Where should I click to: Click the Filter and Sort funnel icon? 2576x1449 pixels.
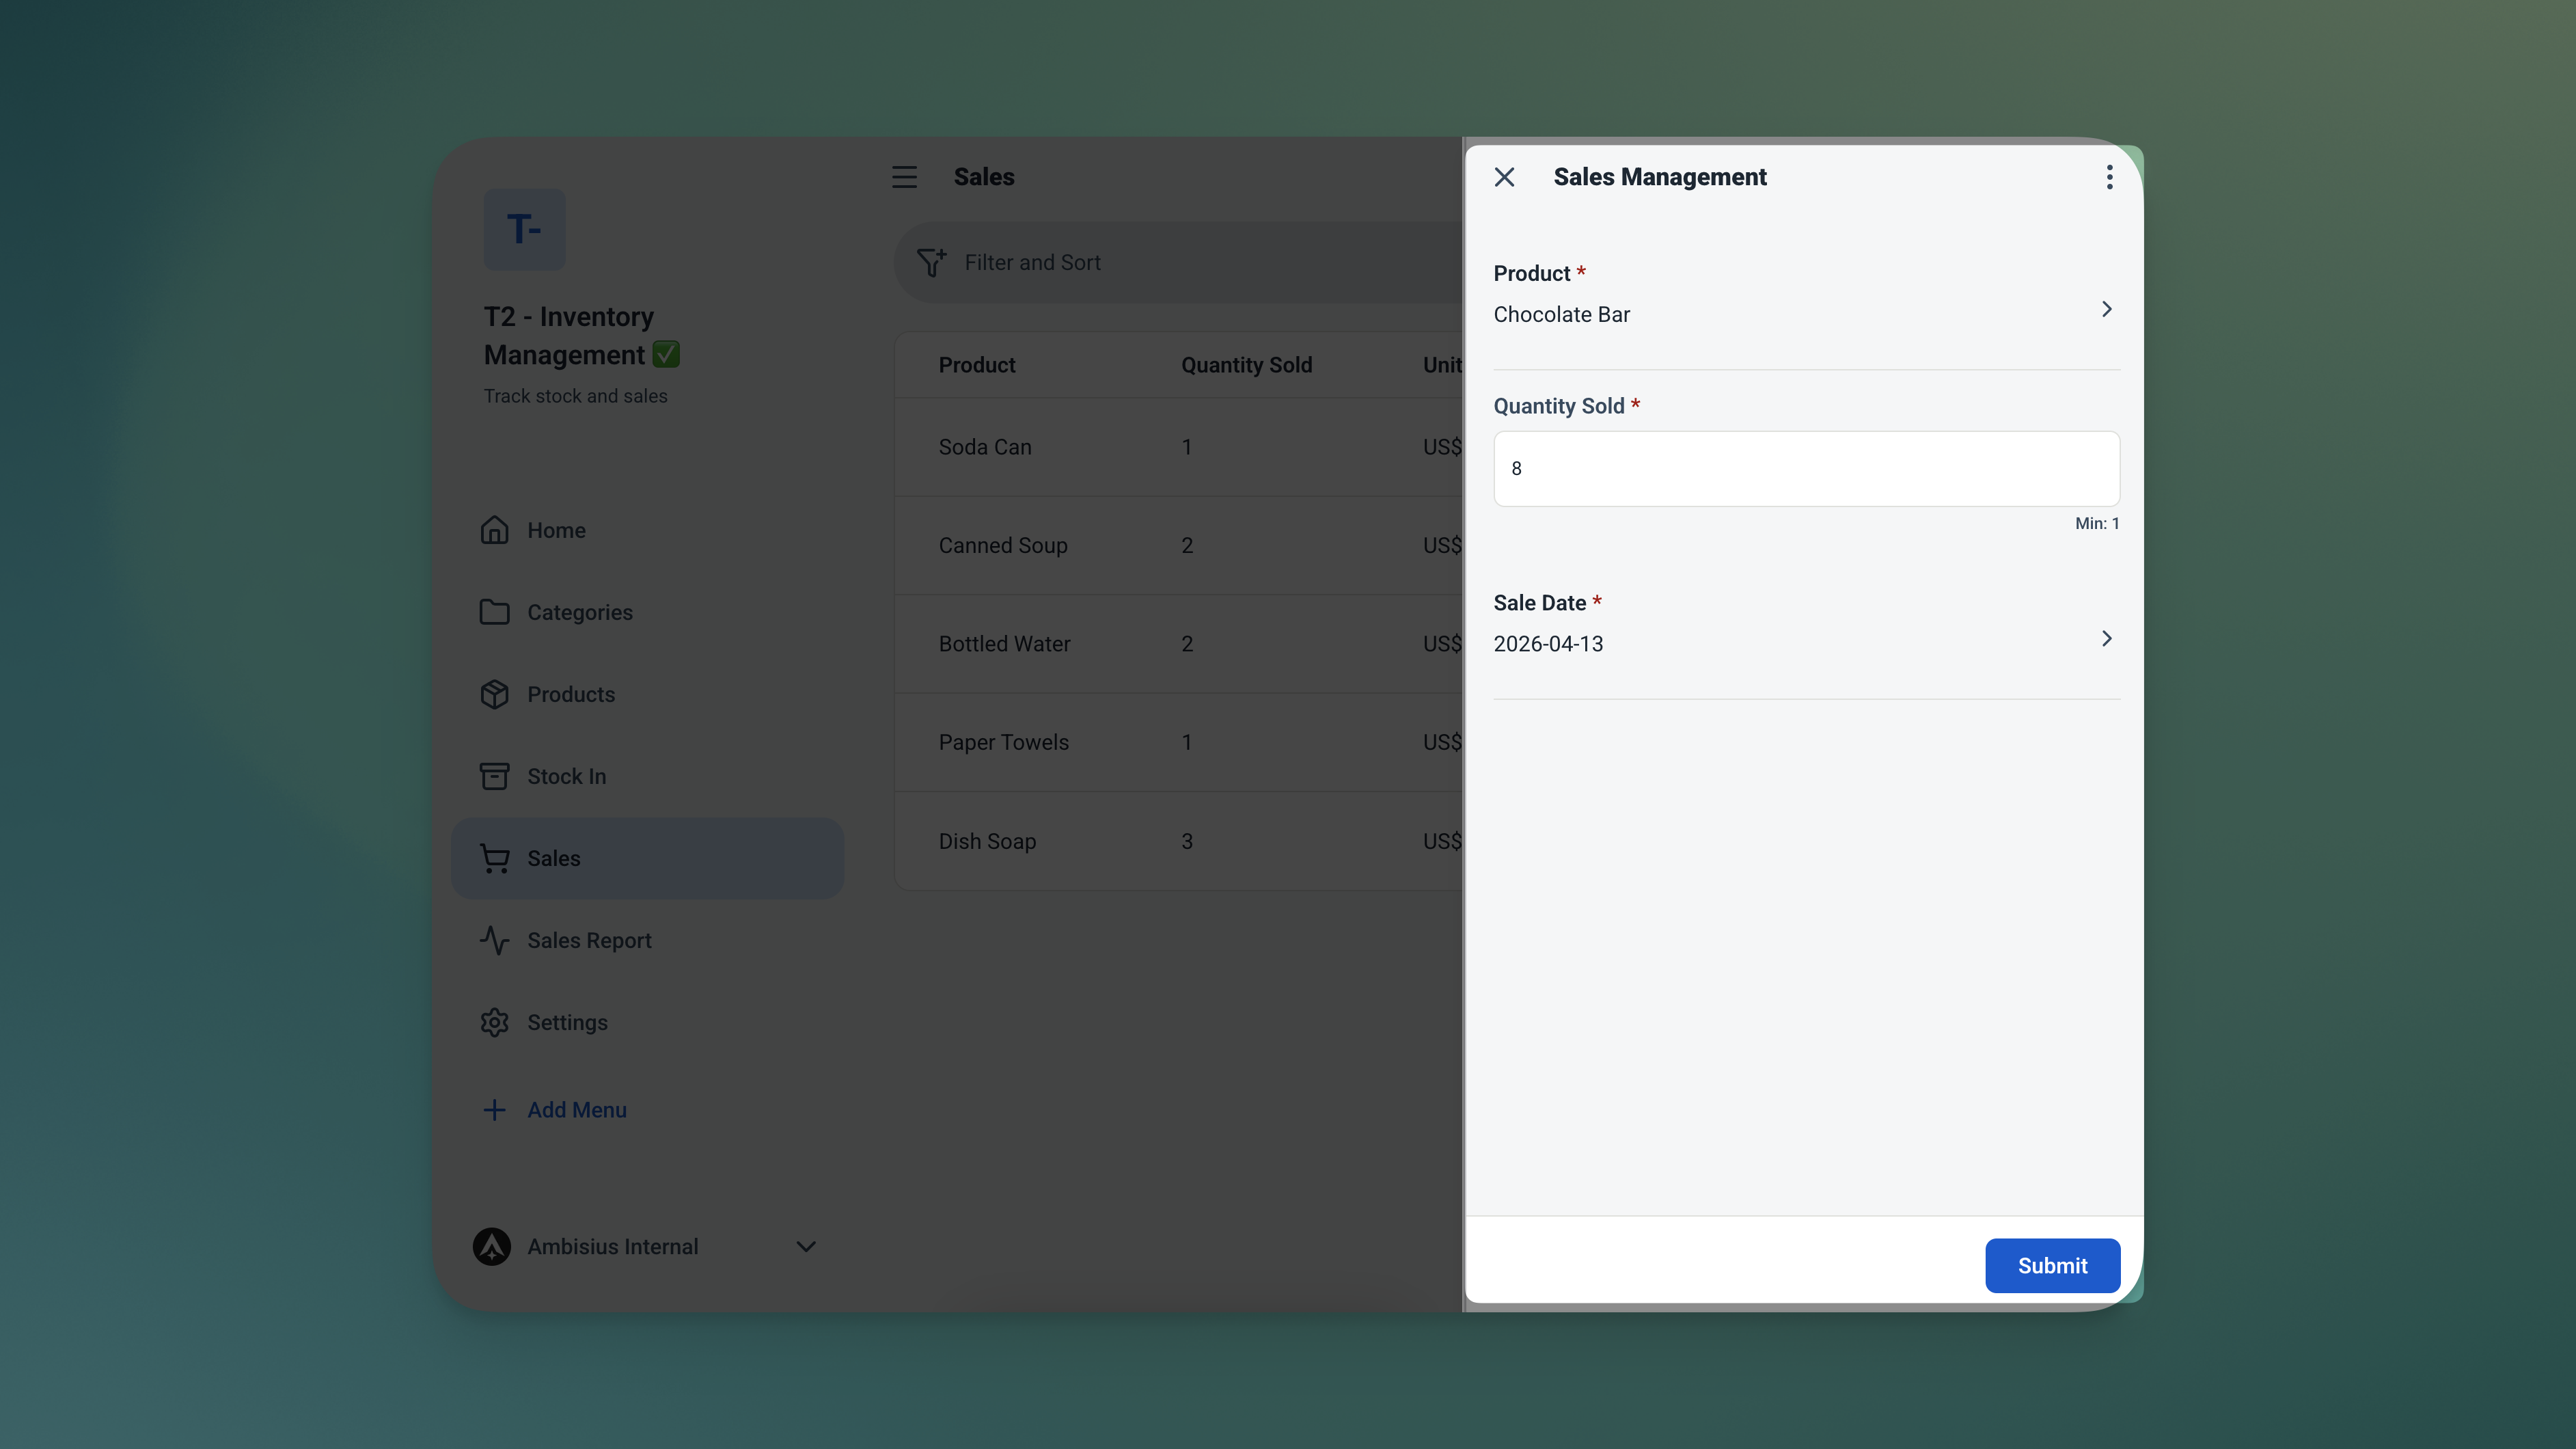(x=931, y=262)
